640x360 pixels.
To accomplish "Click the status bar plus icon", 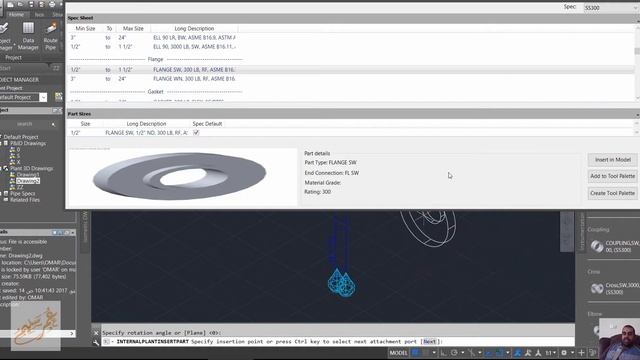I will pos(581,353).
